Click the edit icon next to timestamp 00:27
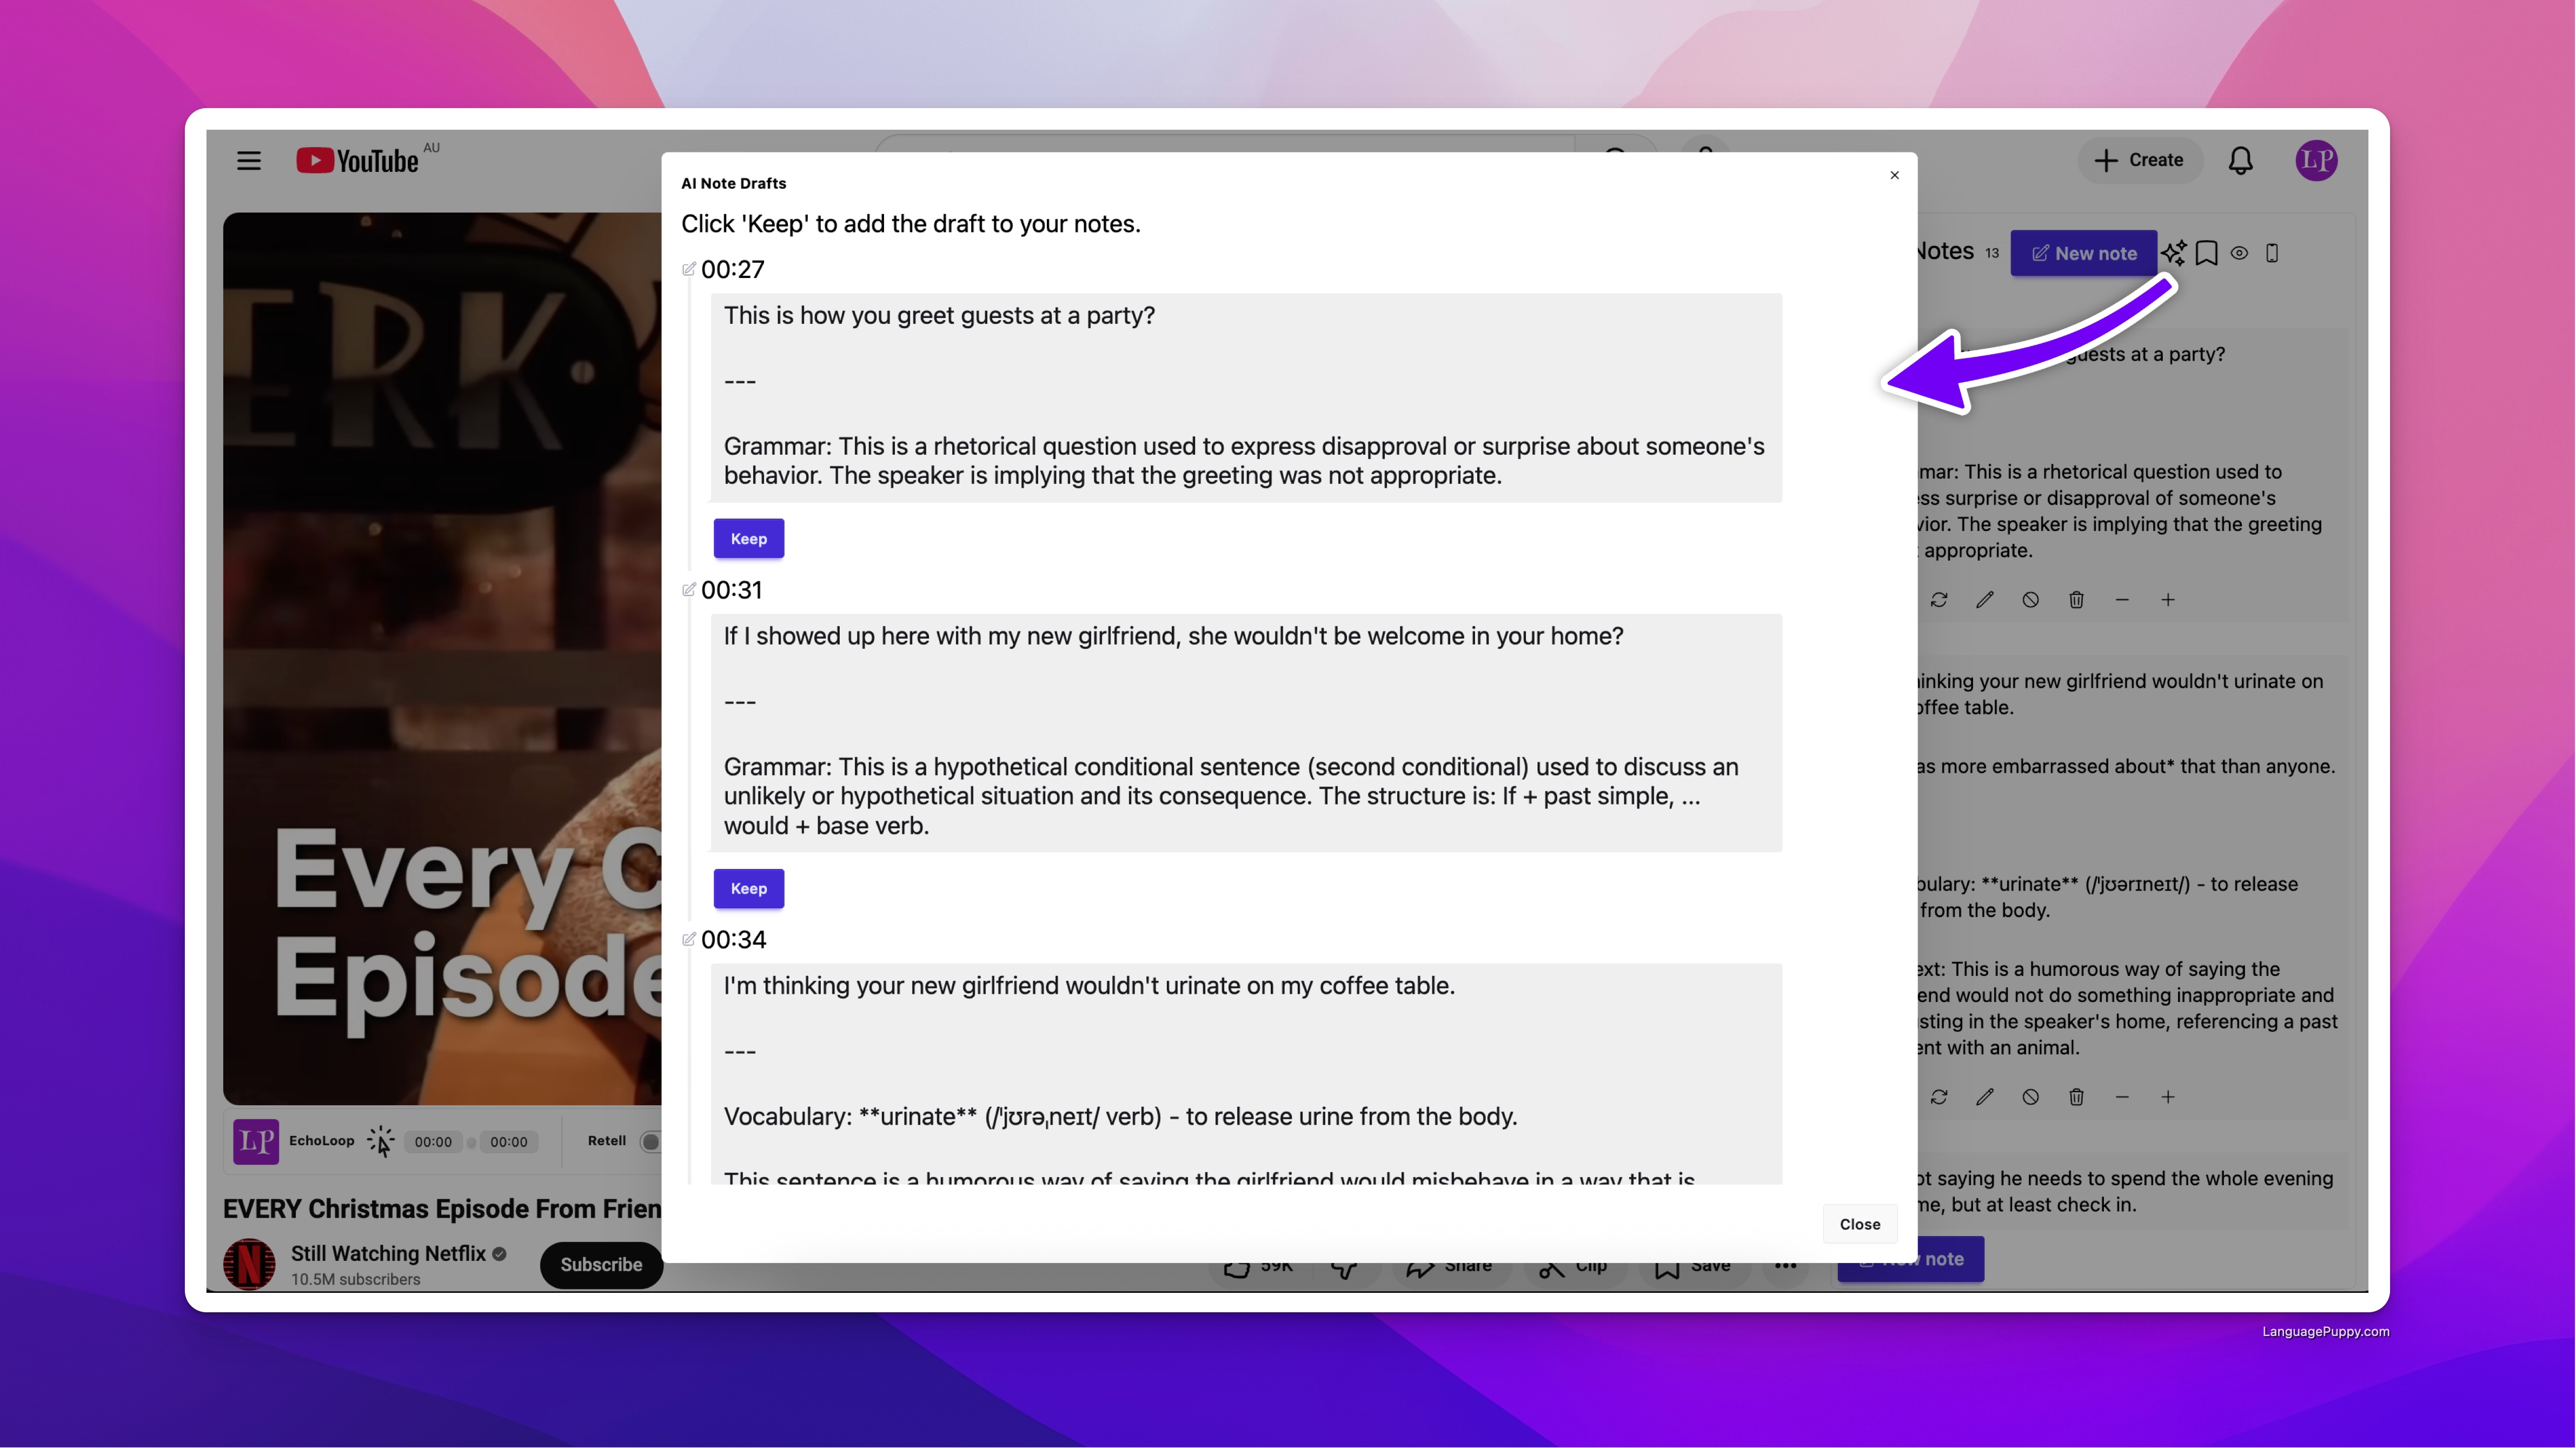The image size is (2576, 1448). tap(688, 269)
